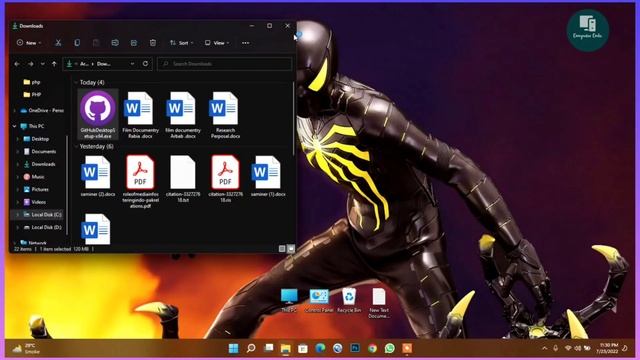Open the Sort options dropdown

tap(181, 43)
